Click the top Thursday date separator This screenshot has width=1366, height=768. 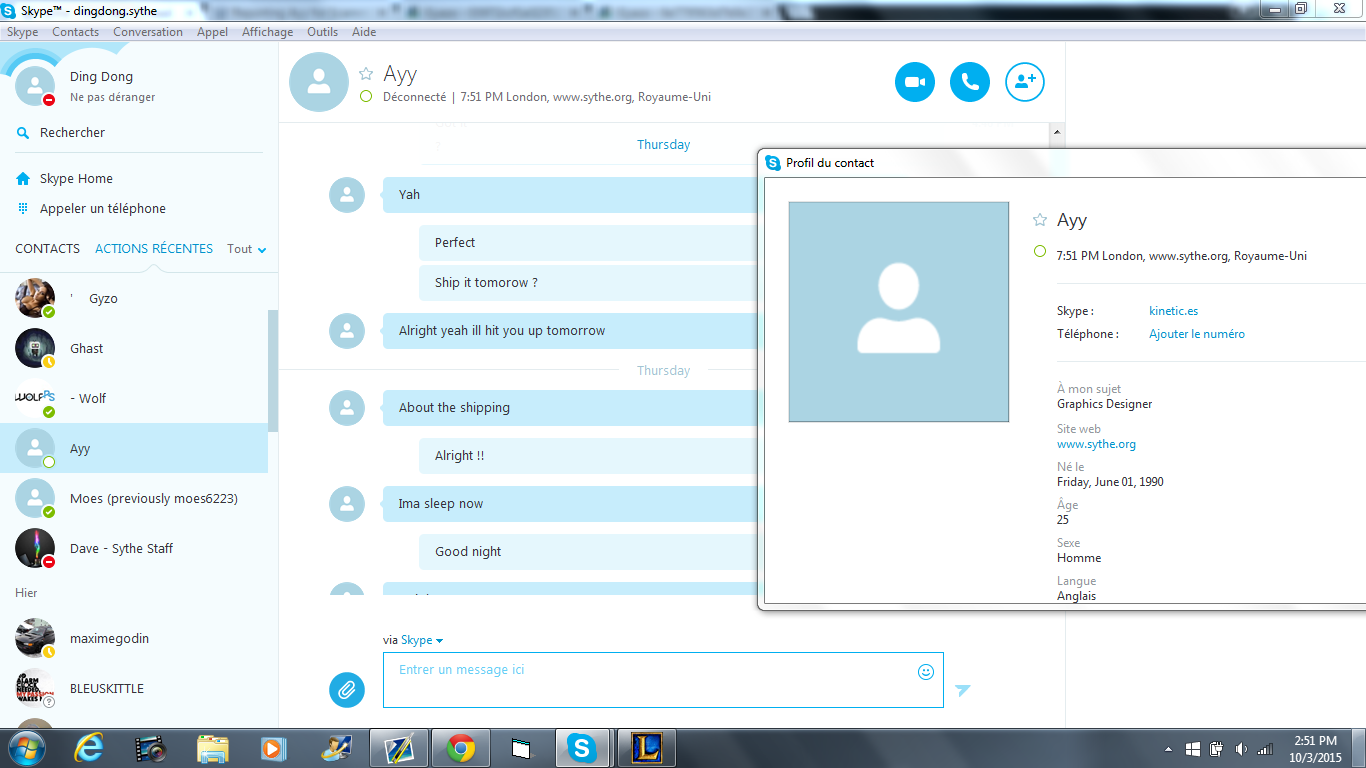(x=664, y=145)
